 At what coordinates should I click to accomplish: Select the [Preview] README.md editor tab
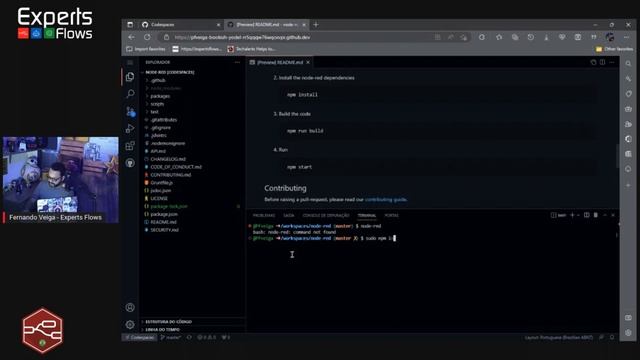[280, 62]
